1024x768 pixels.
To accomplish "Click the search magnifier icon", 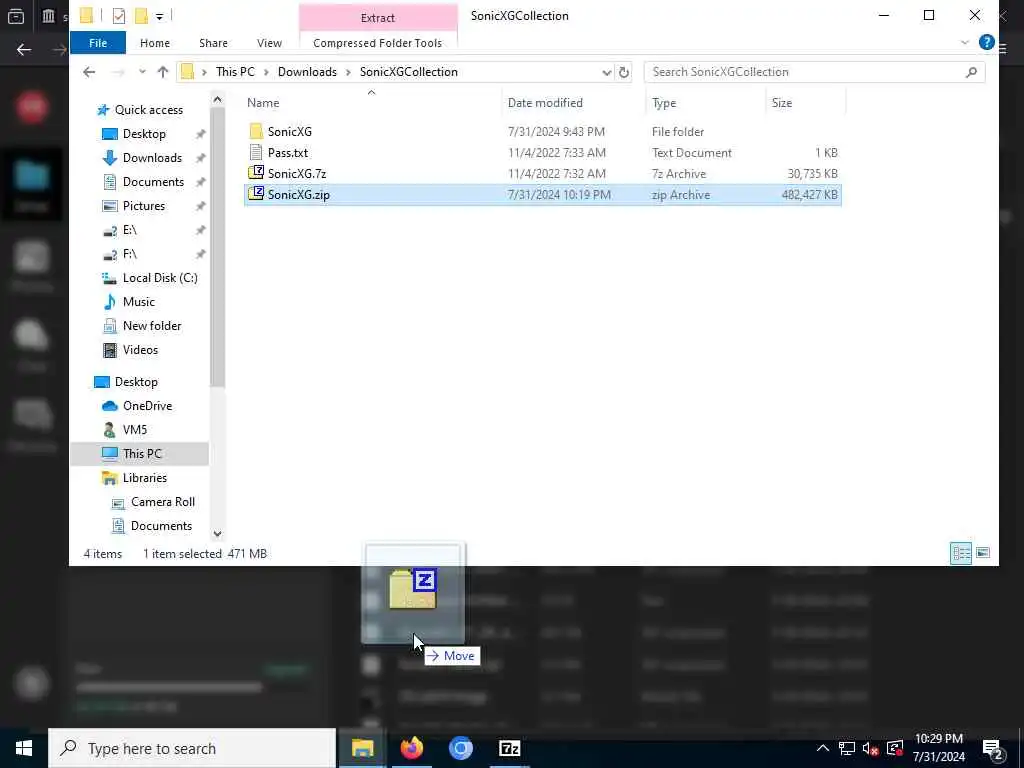I will (971, 72).
